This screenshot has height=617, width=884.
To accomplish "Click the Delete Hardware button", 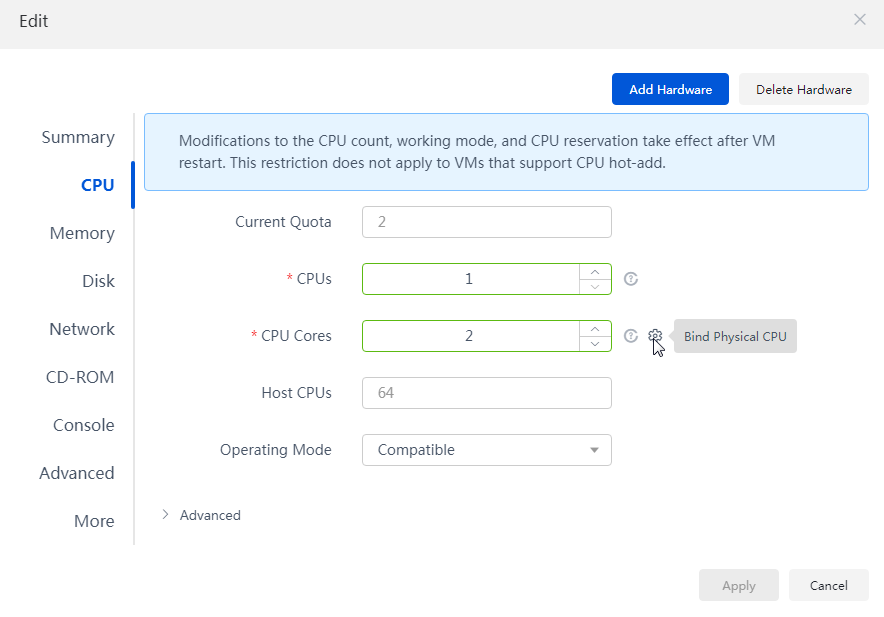I will pos(803,89).
